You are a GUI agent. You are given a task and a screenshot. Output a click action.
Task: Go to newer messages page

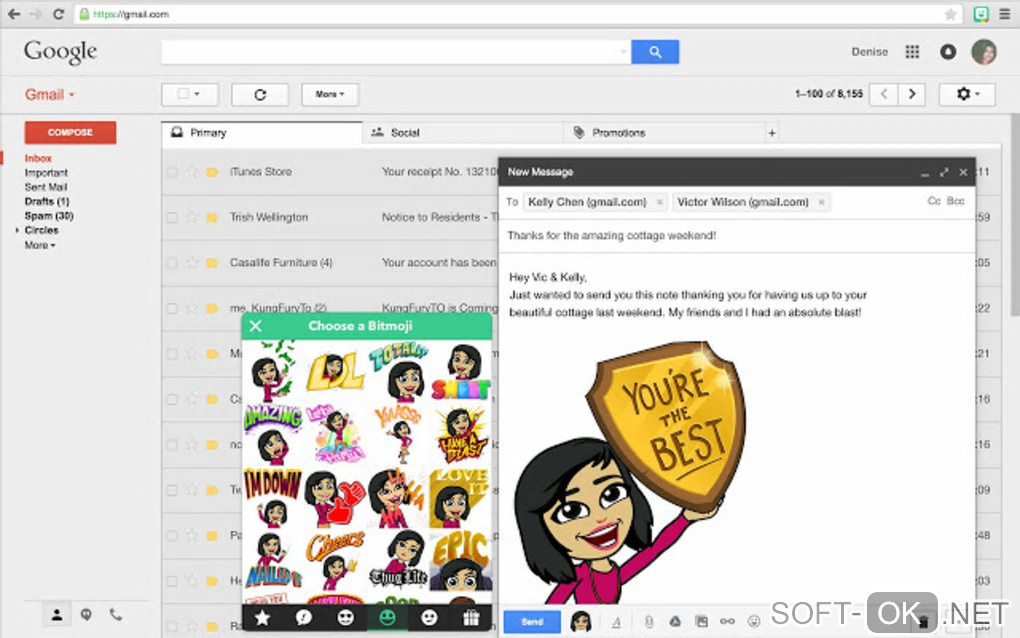click(884, 94)
